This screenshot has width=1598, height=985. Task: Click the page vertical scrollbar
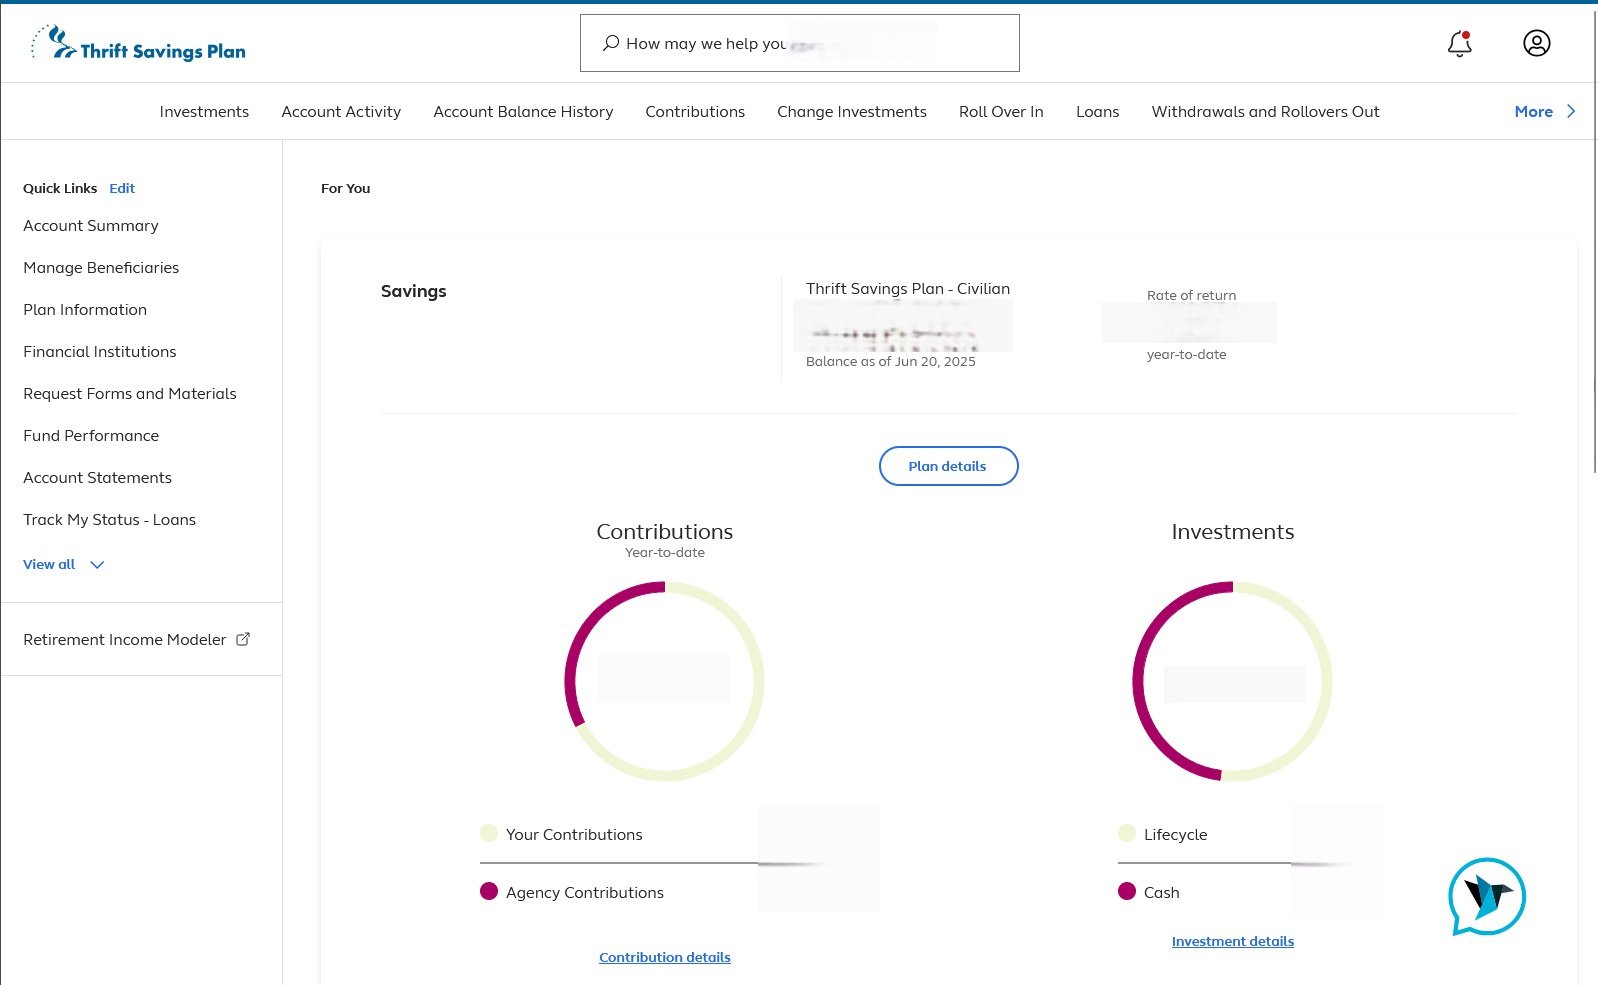coord(1594,240)
